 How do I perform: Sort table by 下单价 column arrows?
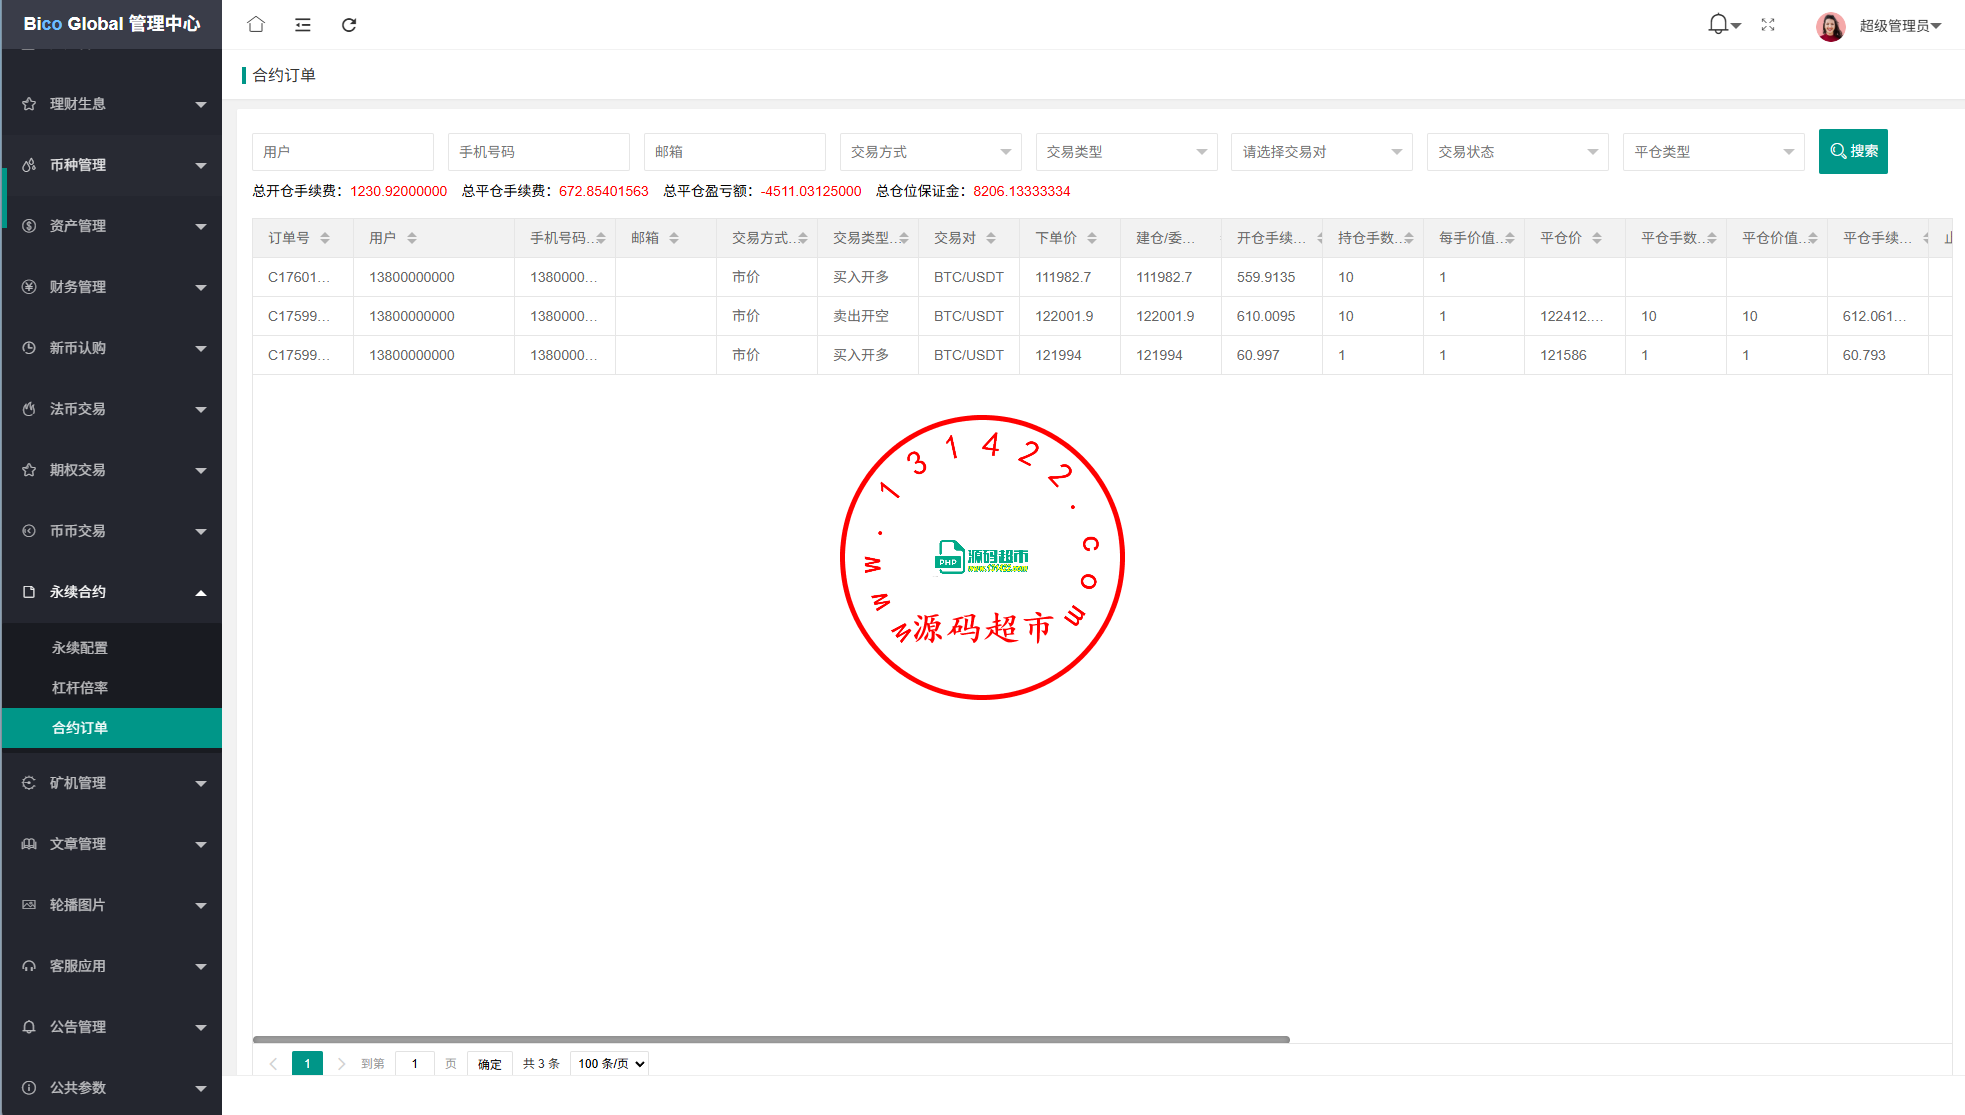(1092, 238)
